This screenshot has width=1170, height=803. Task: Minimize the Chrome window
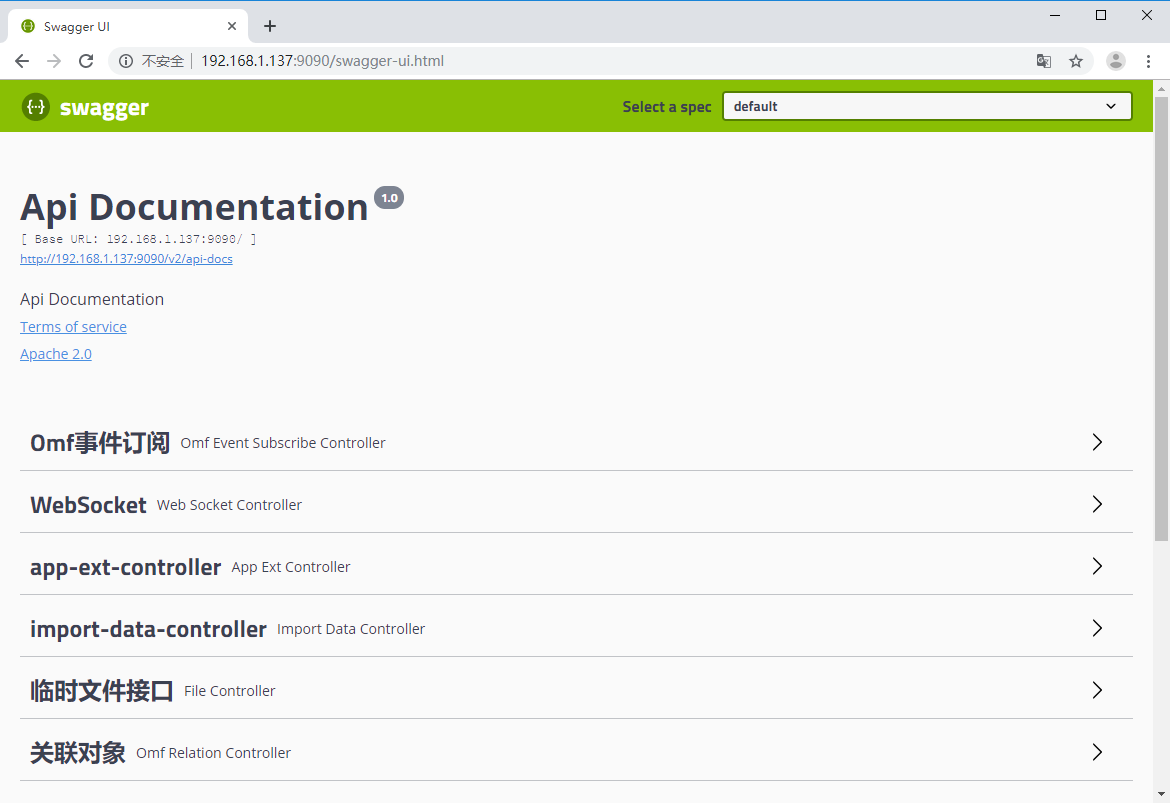point(1055,15)
